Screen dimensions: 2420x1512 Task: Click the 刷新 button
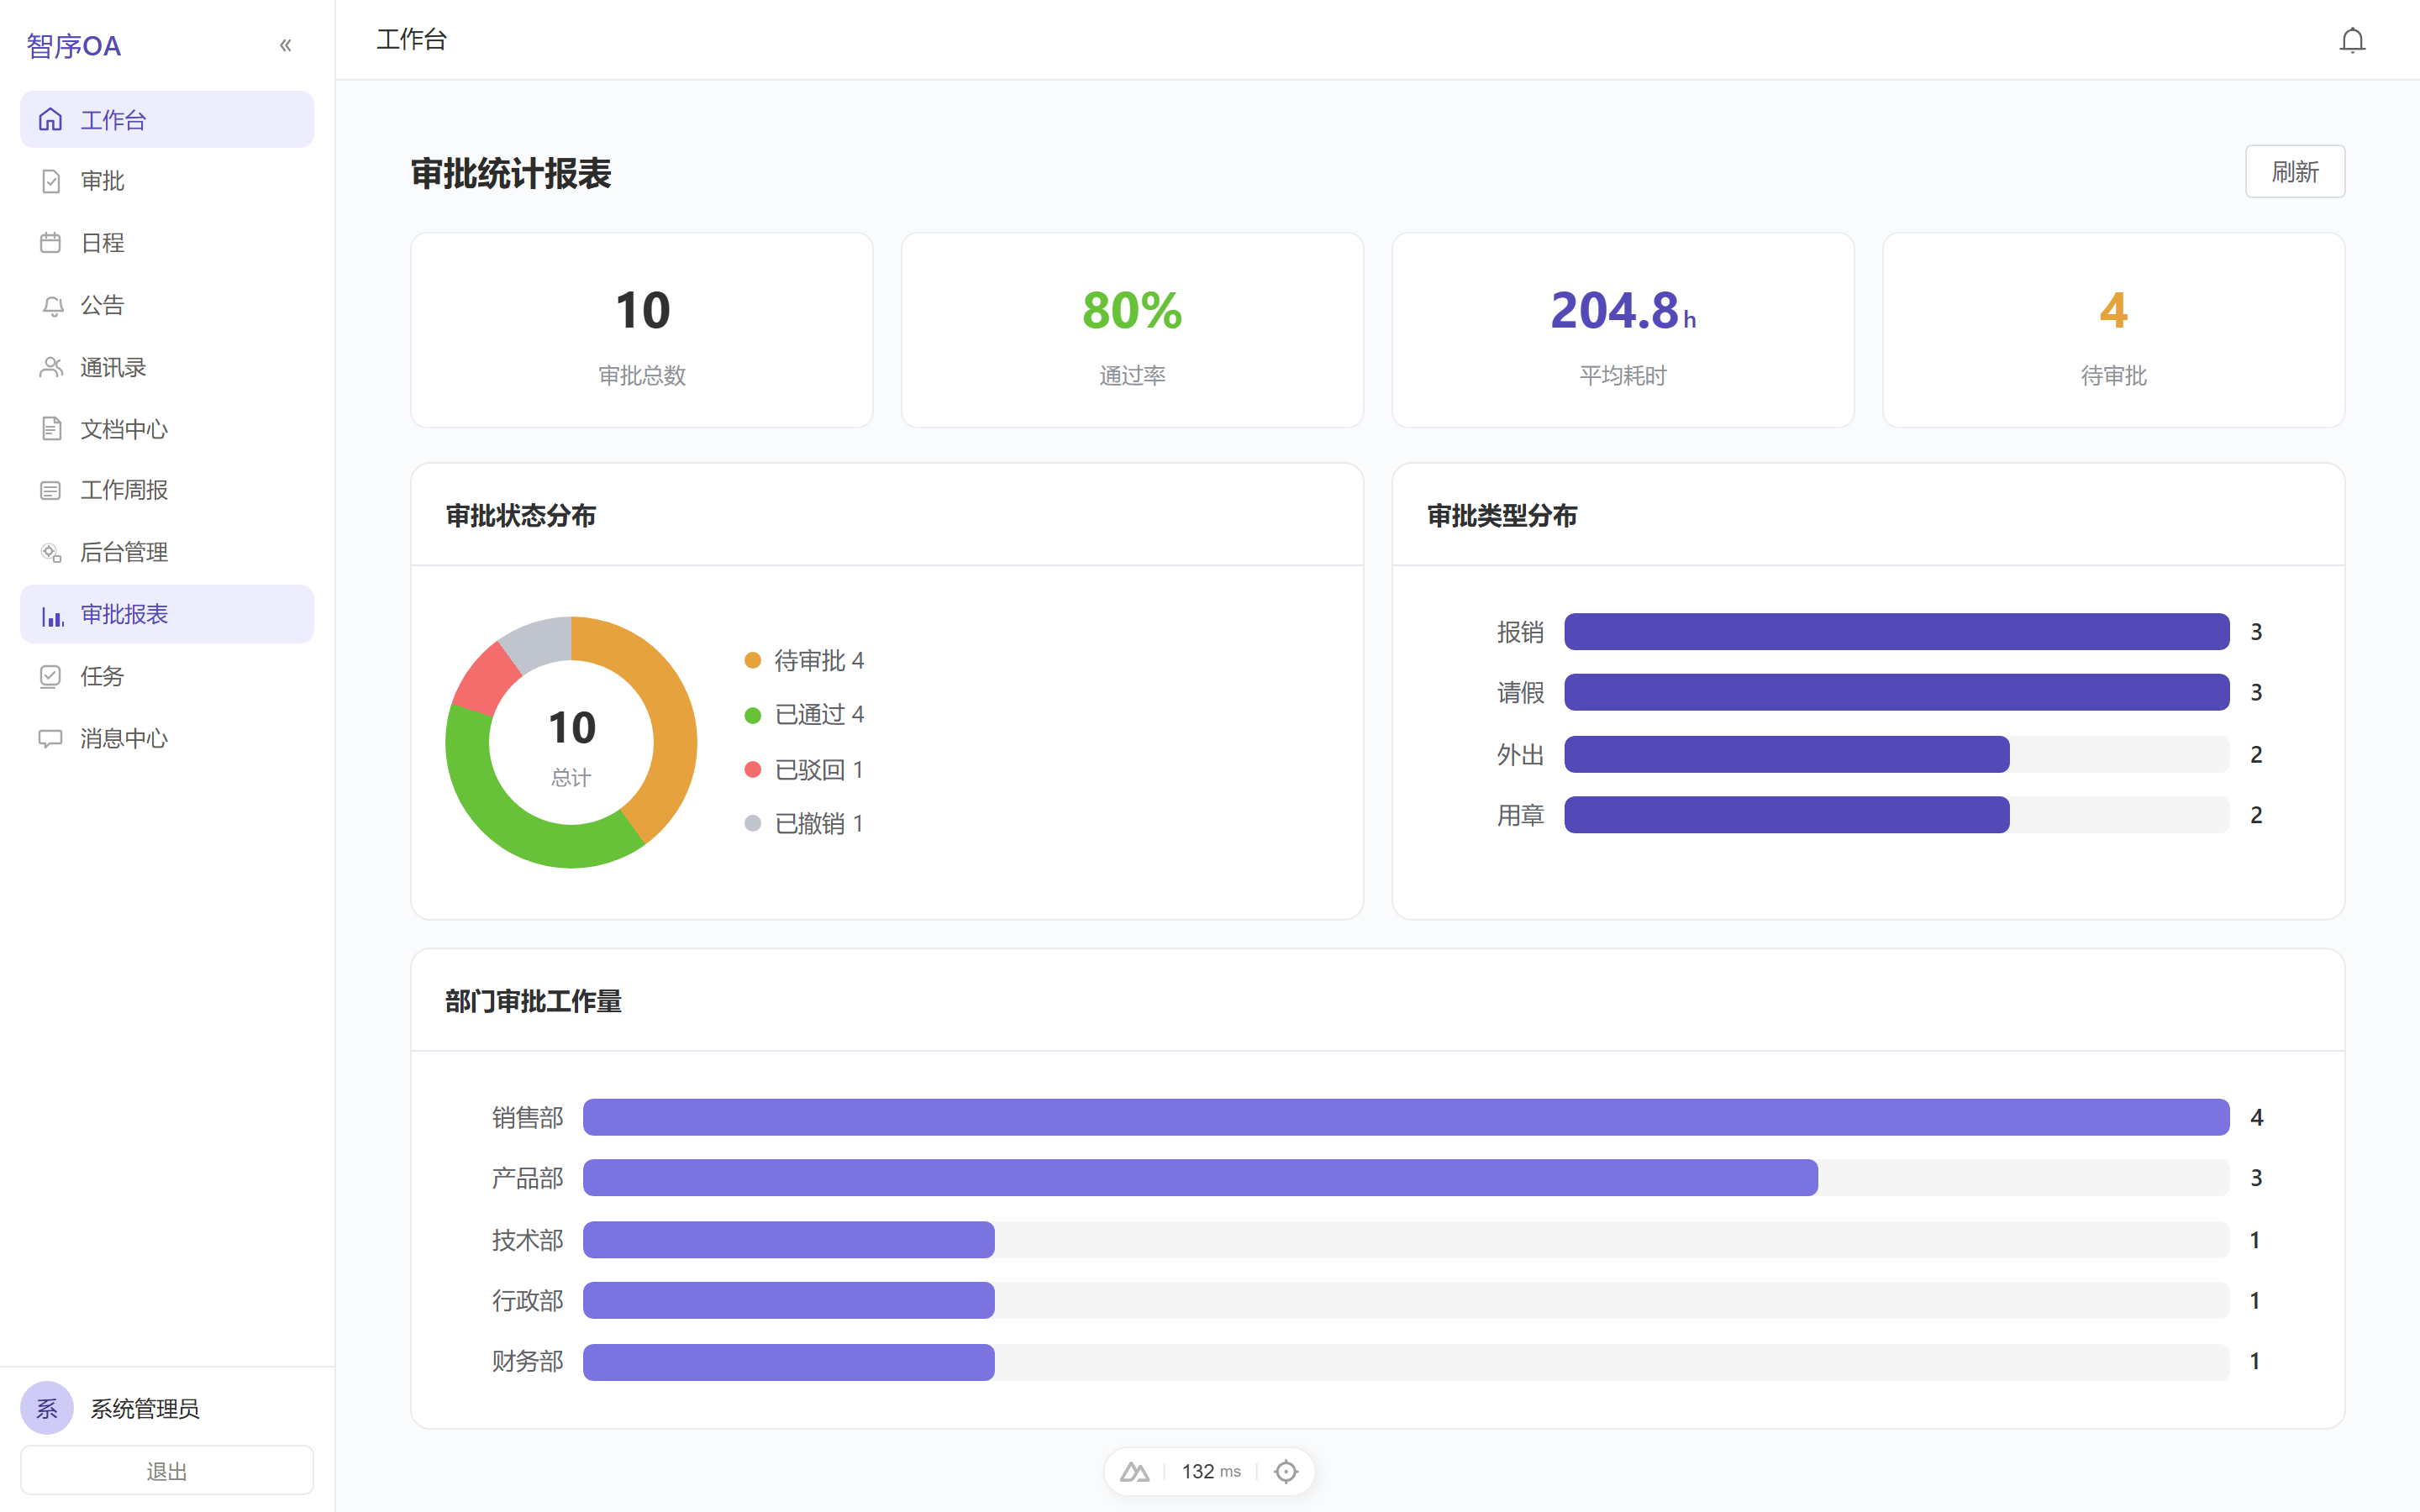[x=2294, y=172]
